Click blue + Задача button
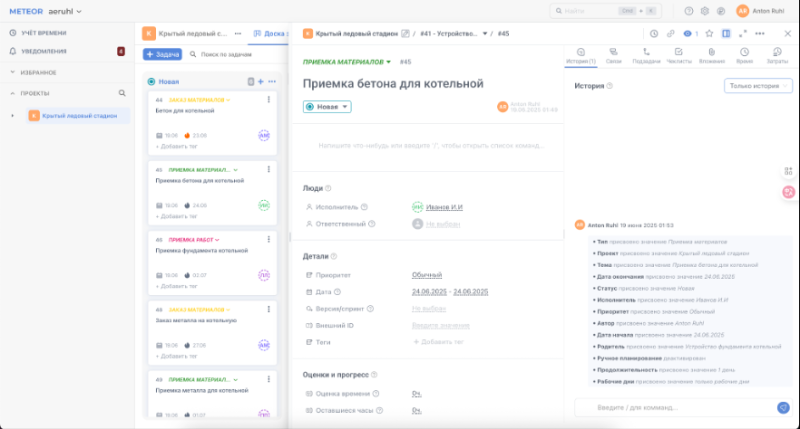 pyautogui.click(x=162, y=54)
